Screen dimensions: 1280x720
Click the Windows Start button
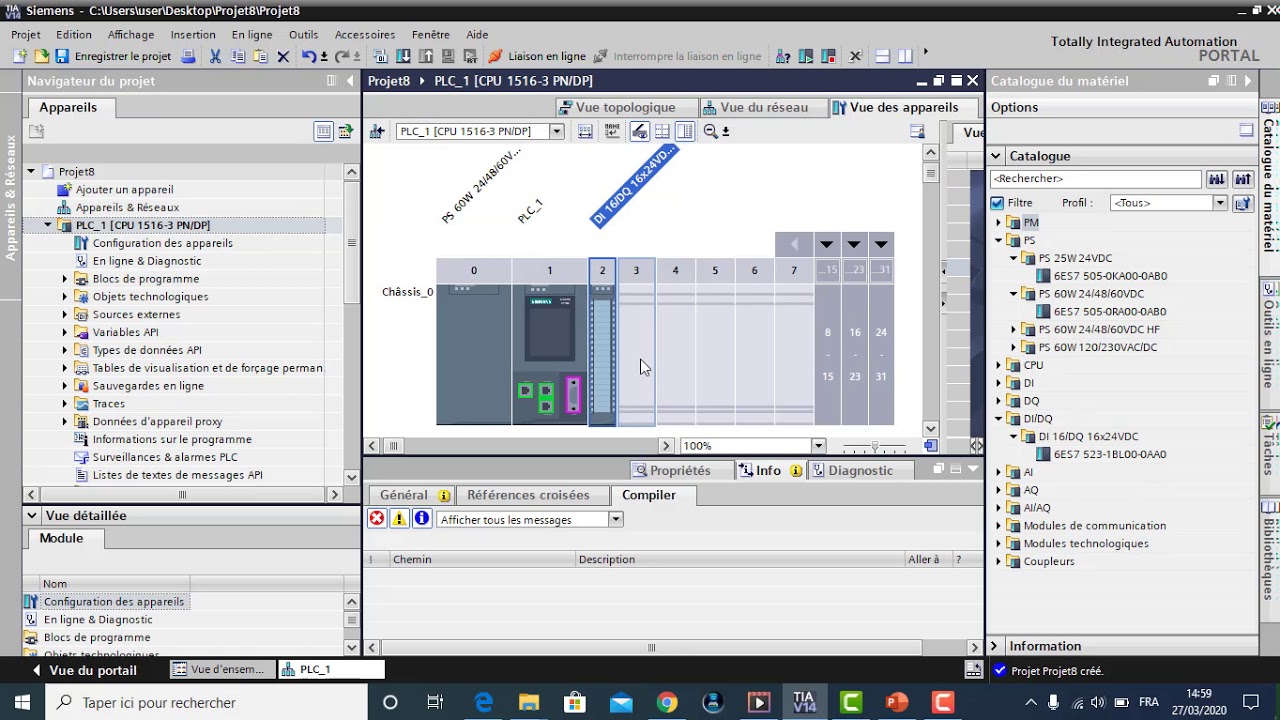click(x=22, y=702)
